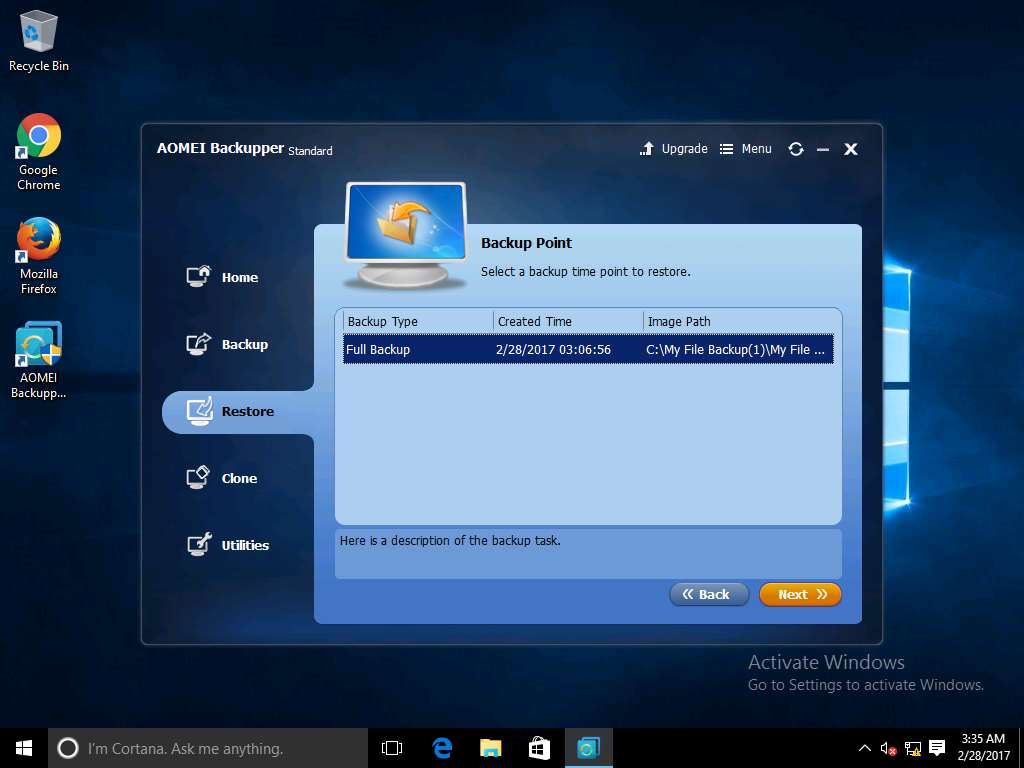Open File Explorer from taskbar
Viewport: 1024px width, 768px height.
(490, 748)
